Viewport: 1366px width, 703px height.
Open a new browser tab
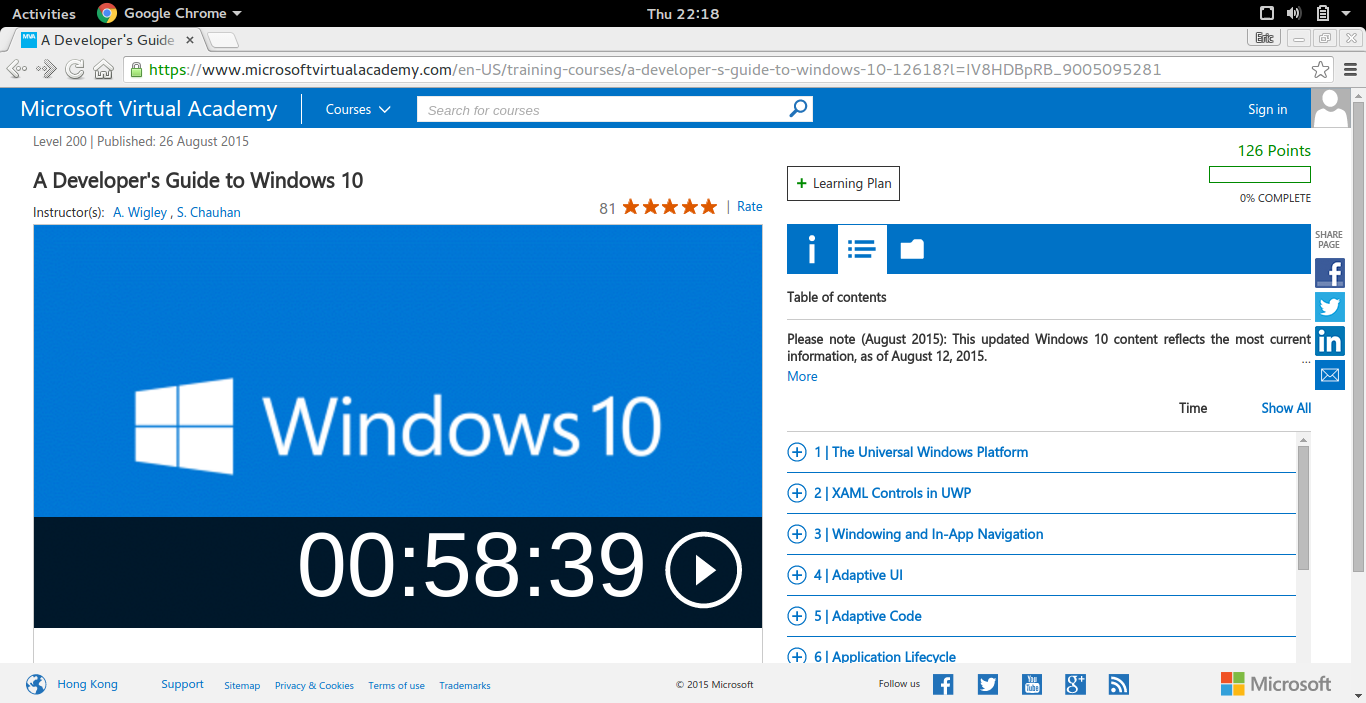pos(222,40)
